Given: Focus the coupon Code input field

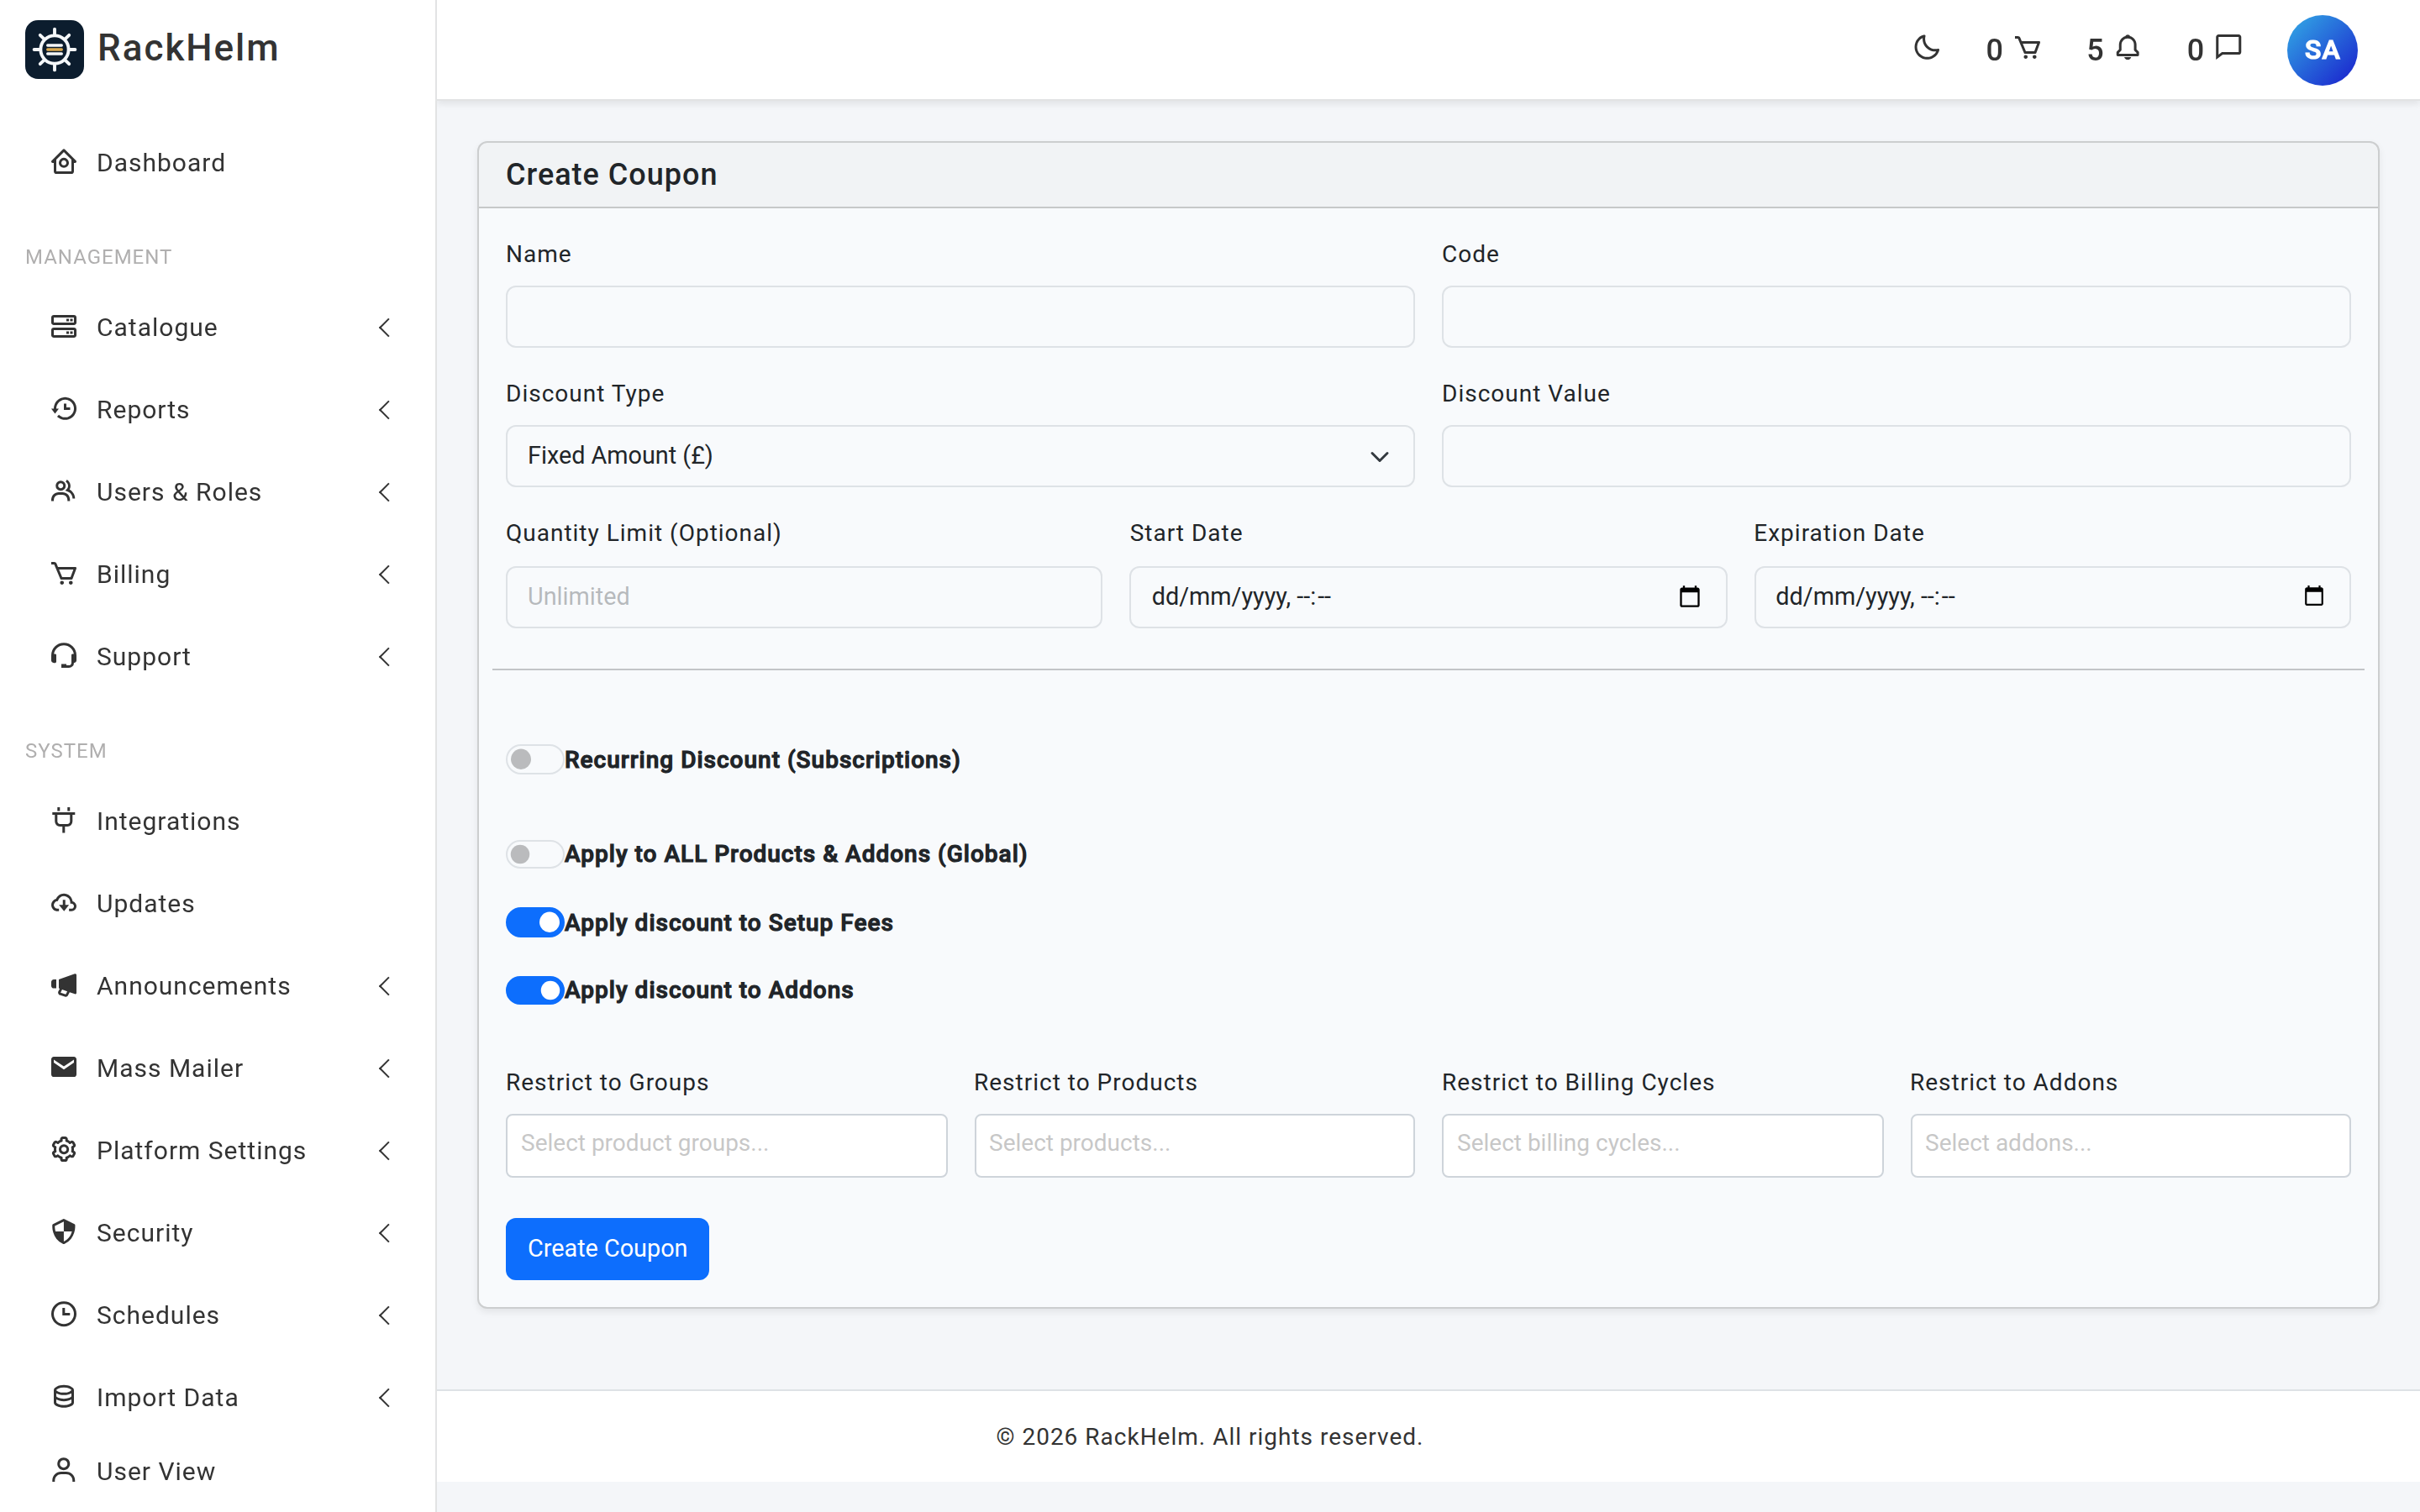Looking at the screenshot, I should (1896, 317).
